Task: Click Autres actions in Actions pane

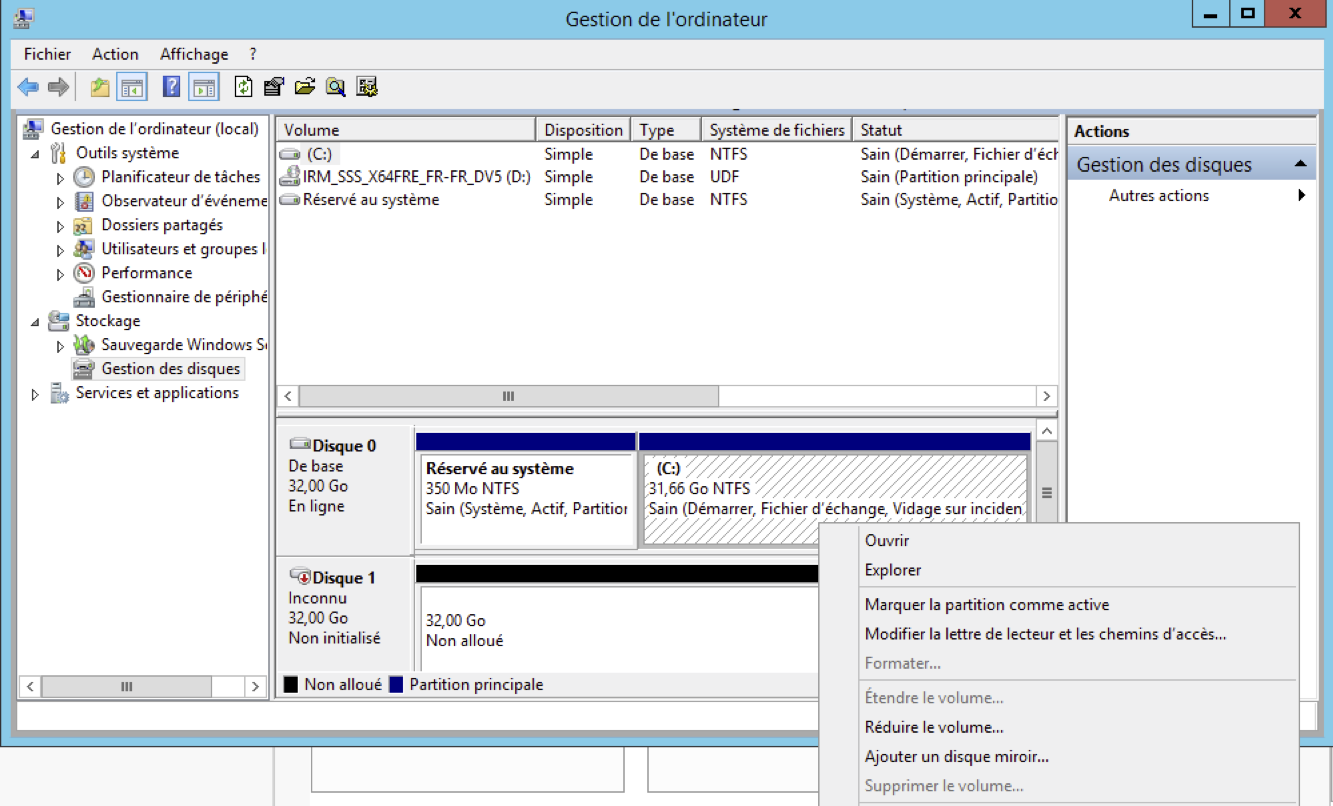Action: pyautogui.click(x=1159, y=196)
